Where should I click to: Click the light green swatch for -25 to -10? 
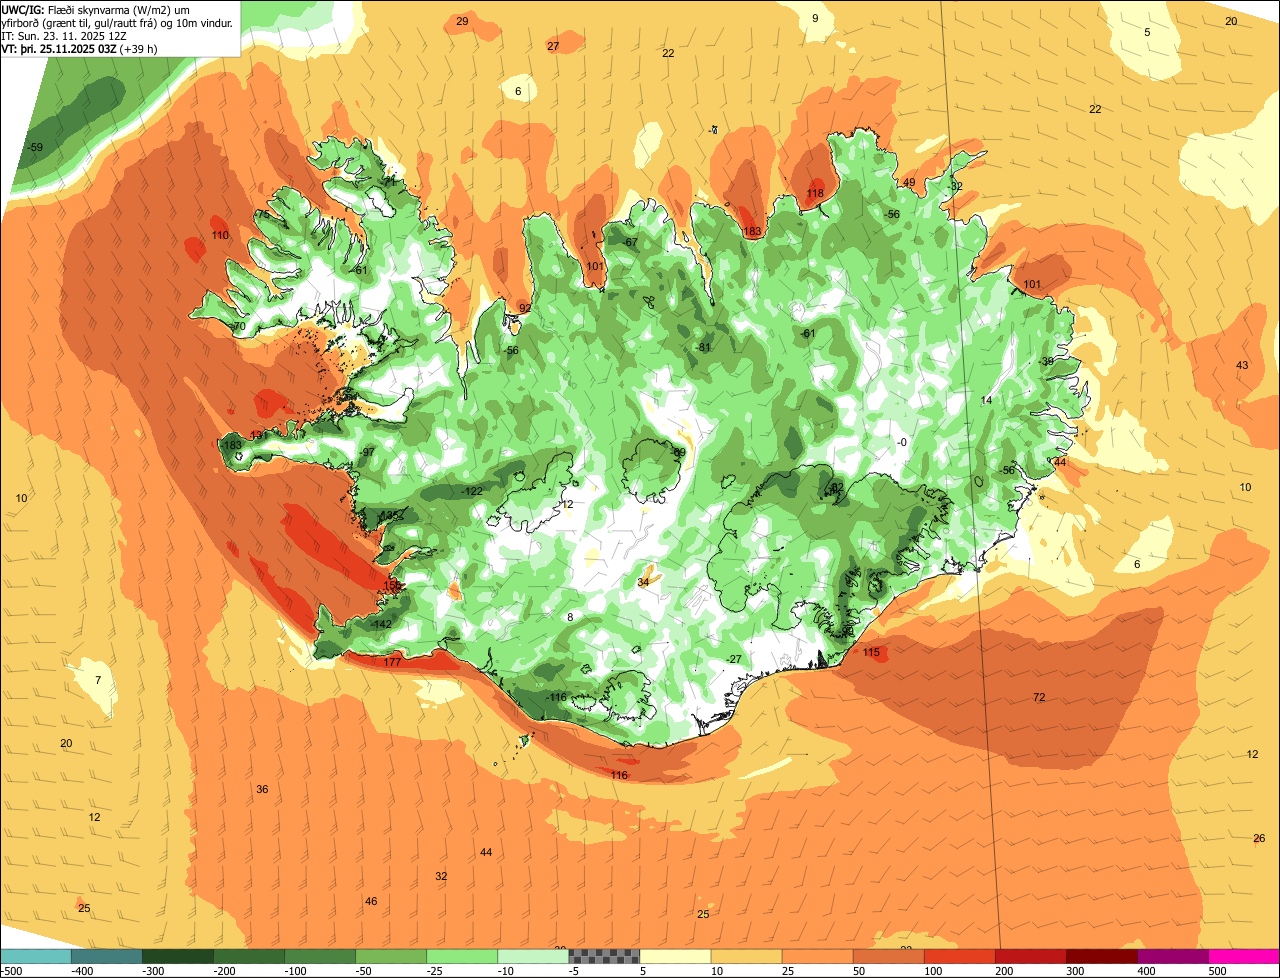click(463, 956)
